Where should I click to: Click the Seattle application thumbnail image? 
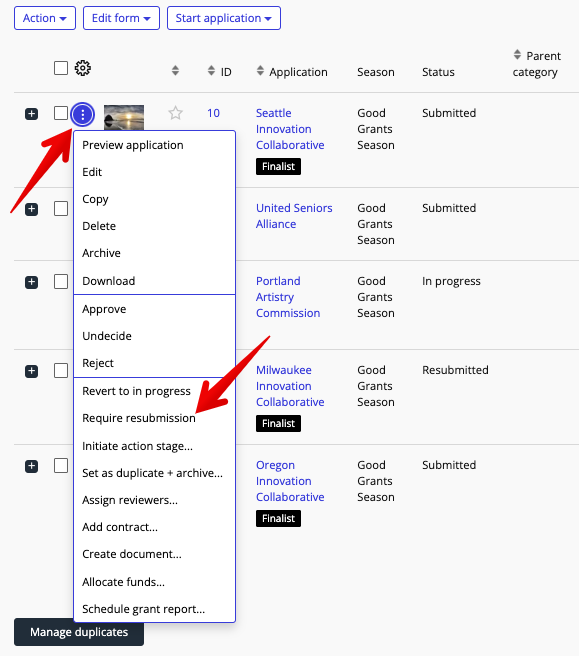[124, 118]
